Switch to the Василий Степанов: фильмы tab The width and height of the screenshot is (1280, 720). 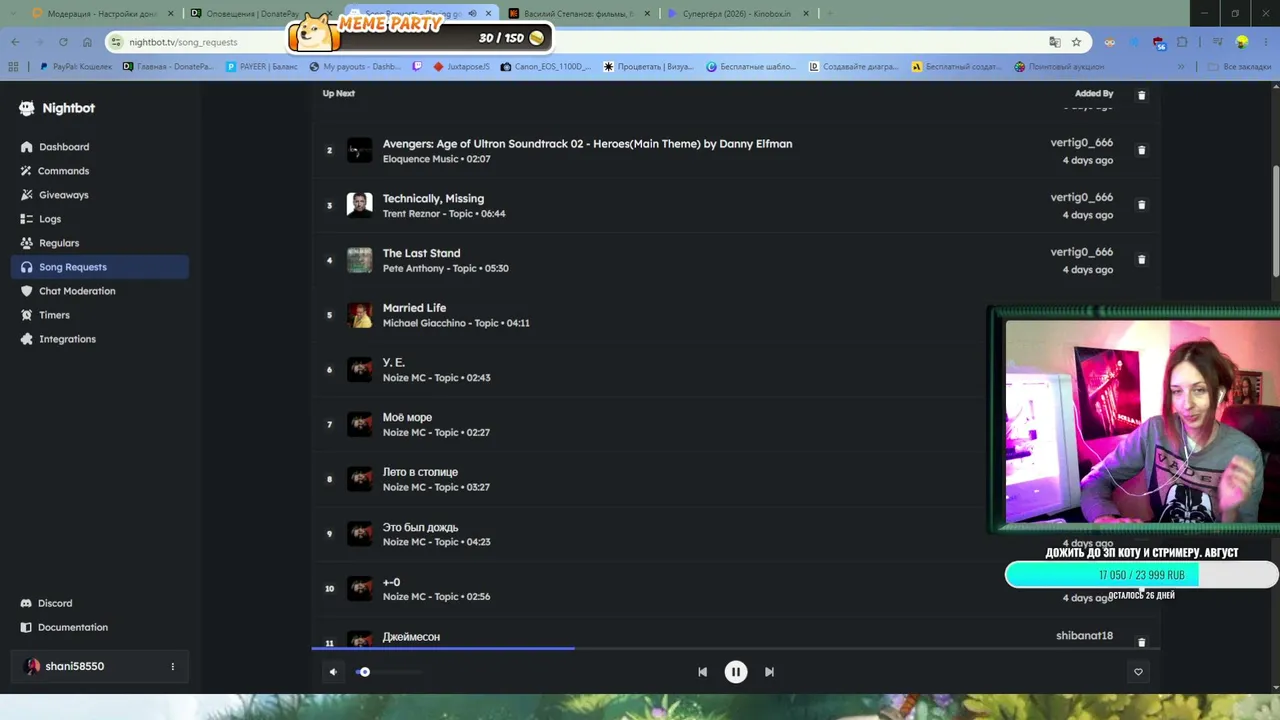[x=578, y=14]
